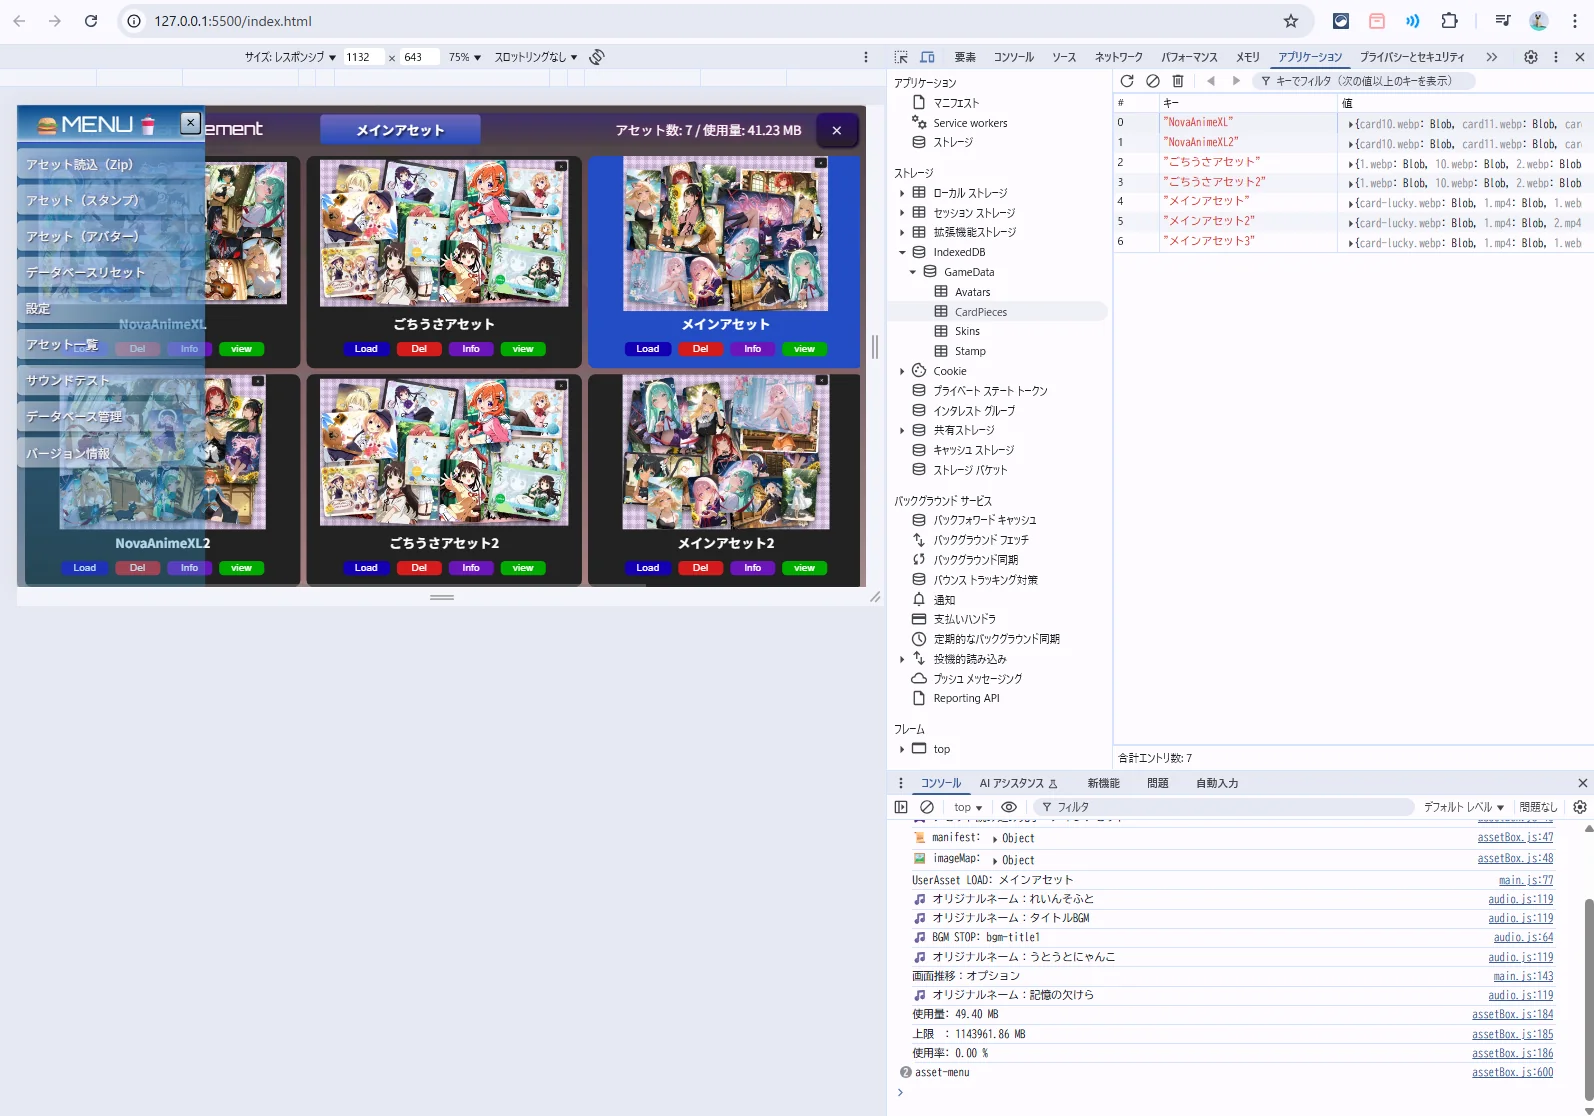Click the clear object store icon
This screenshot has width=1594, height=1116.
[x=1153, y=81]
